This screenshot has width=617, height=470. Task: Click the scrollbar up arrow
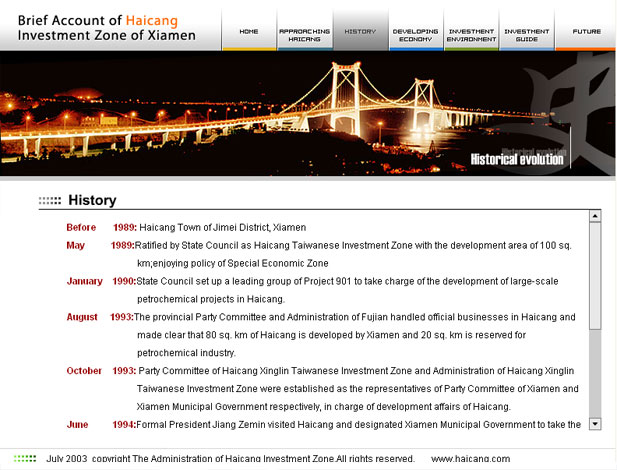pos(595,216)
